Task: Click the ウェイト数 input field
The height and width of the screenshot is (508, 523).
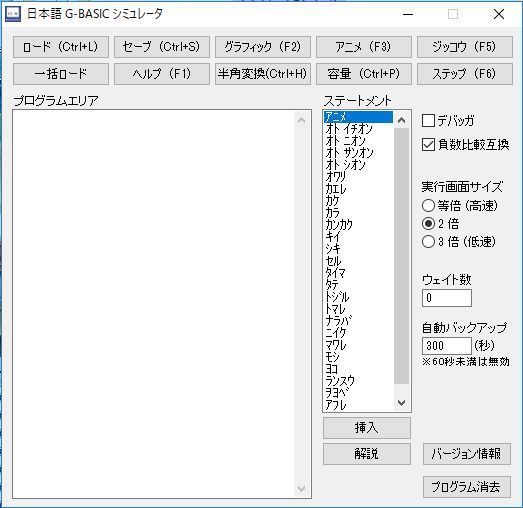Action: [447, 298]
